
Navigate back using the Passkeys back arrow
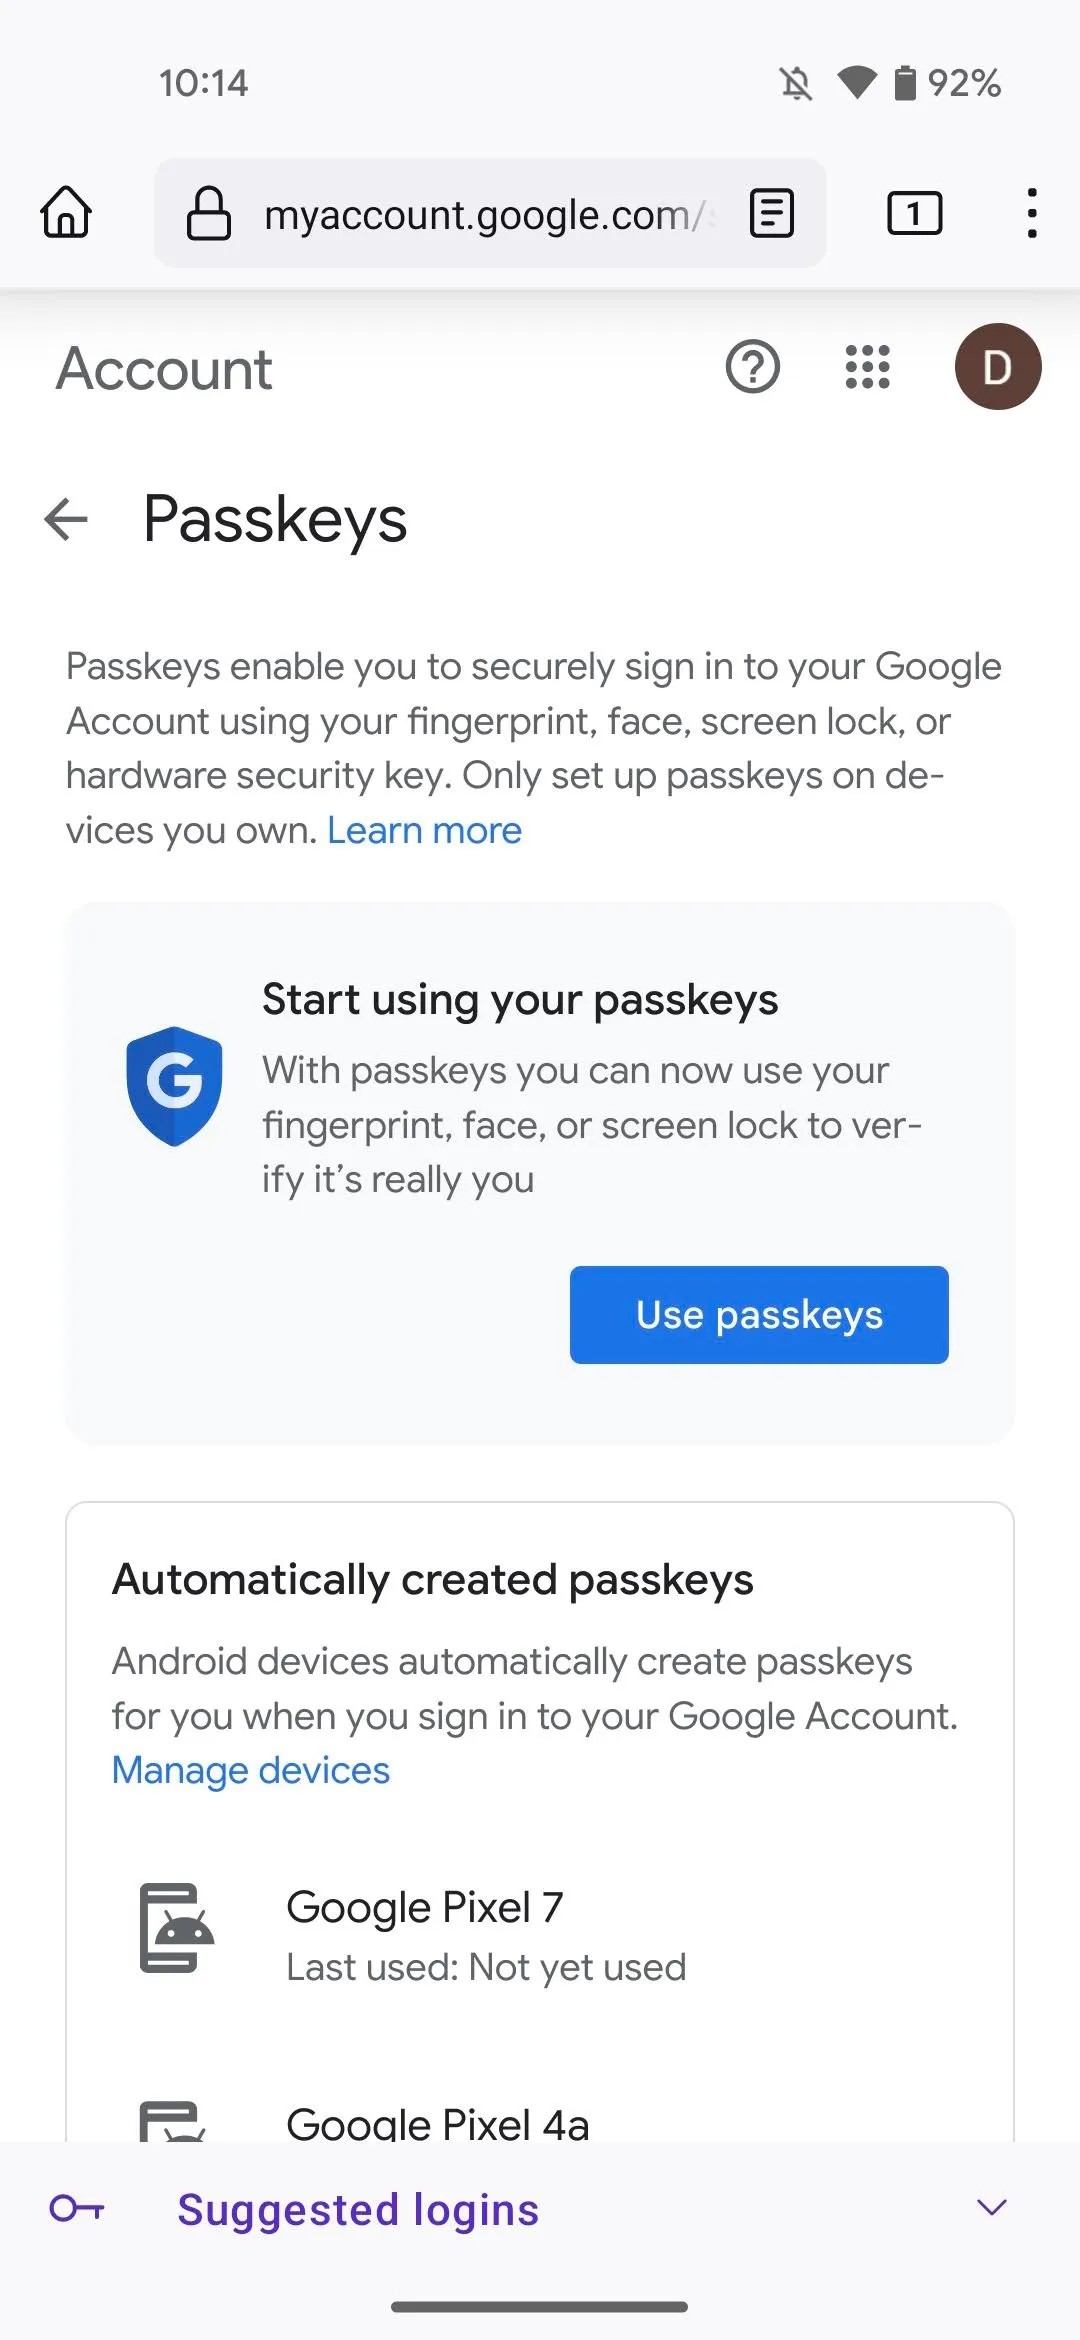pyautogui.click(x=66, y=519)
